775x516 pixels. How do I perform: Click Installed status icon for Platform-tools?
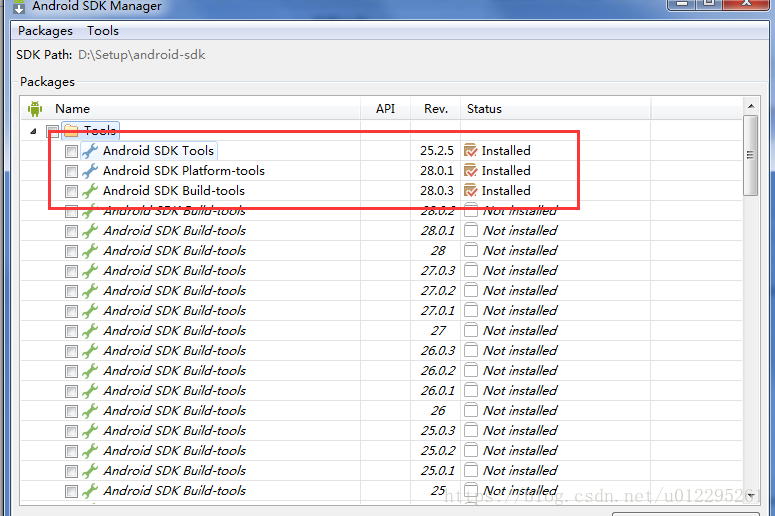471,171
